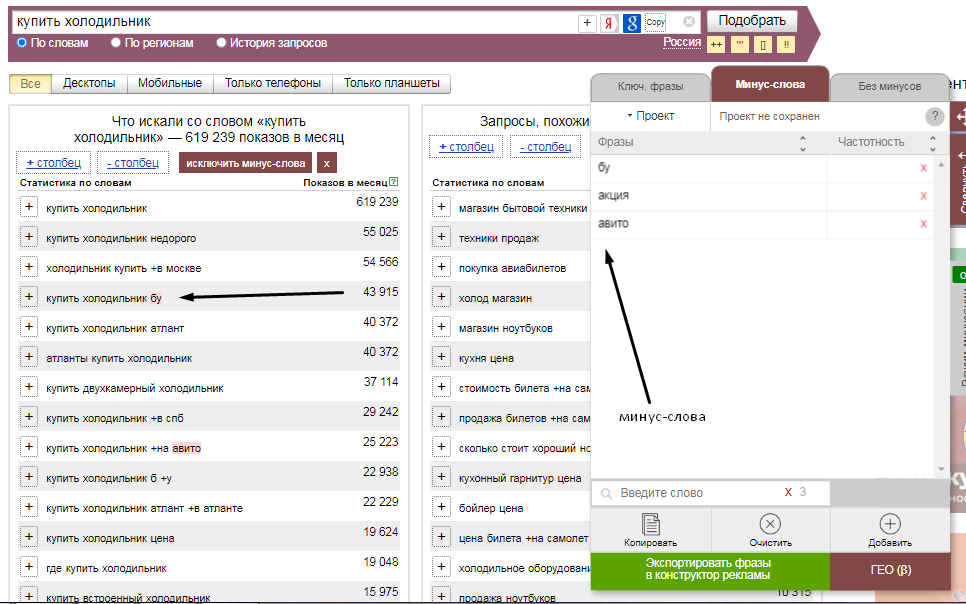Add 'купить холодильник недорого' with its plus button
This screenshot has height=604, width=966.
point(29,238)
